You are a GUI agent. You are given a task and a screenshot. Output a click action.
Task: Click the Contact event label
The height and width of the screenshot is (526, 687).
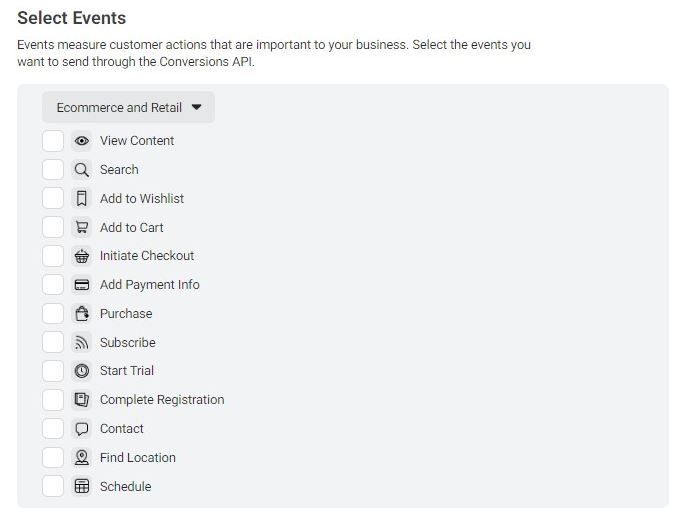click(x=122, y=429)
